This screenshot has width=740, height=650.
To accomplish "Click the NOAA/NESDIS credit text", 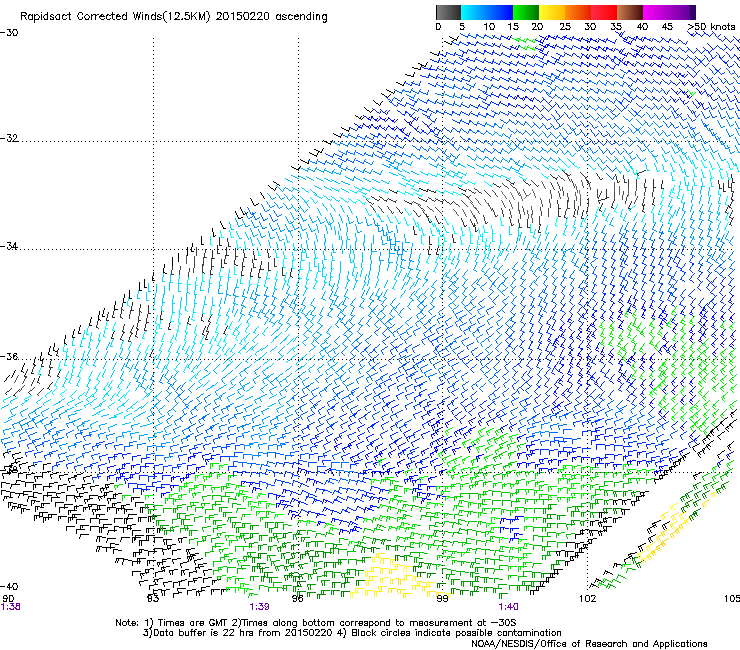I will [x=589, y=644].
